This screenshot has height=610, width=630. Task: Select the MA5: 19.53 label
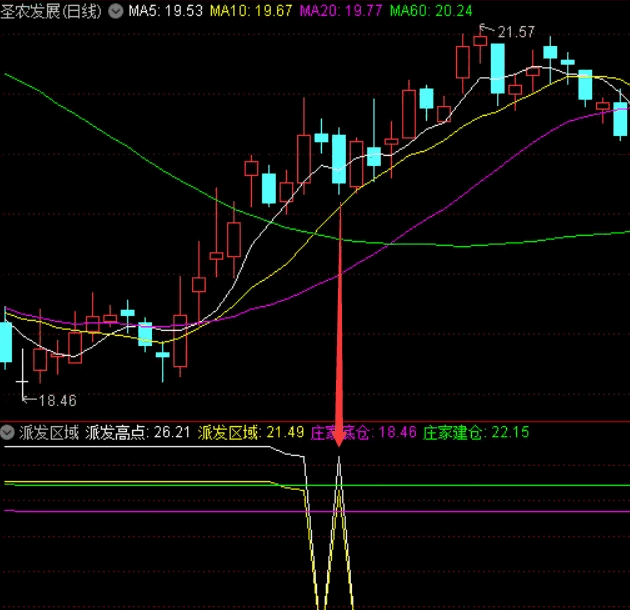pos(166,11)
